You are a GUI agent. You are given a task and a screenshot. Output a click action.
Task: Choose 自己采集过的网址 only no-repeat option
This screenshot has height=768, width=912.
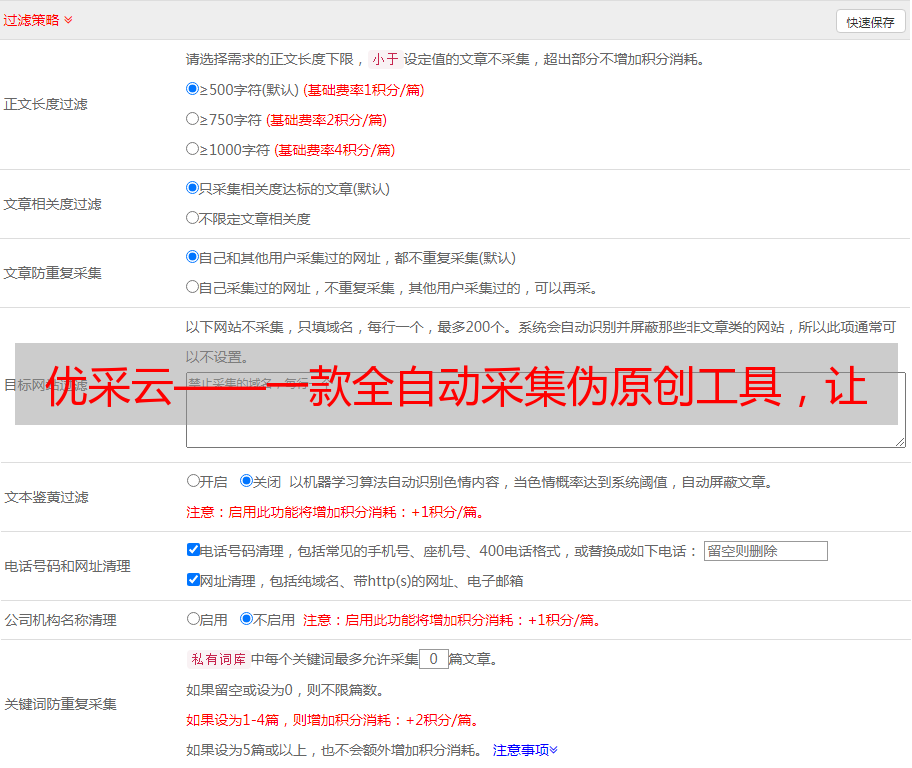coord(193,287)
